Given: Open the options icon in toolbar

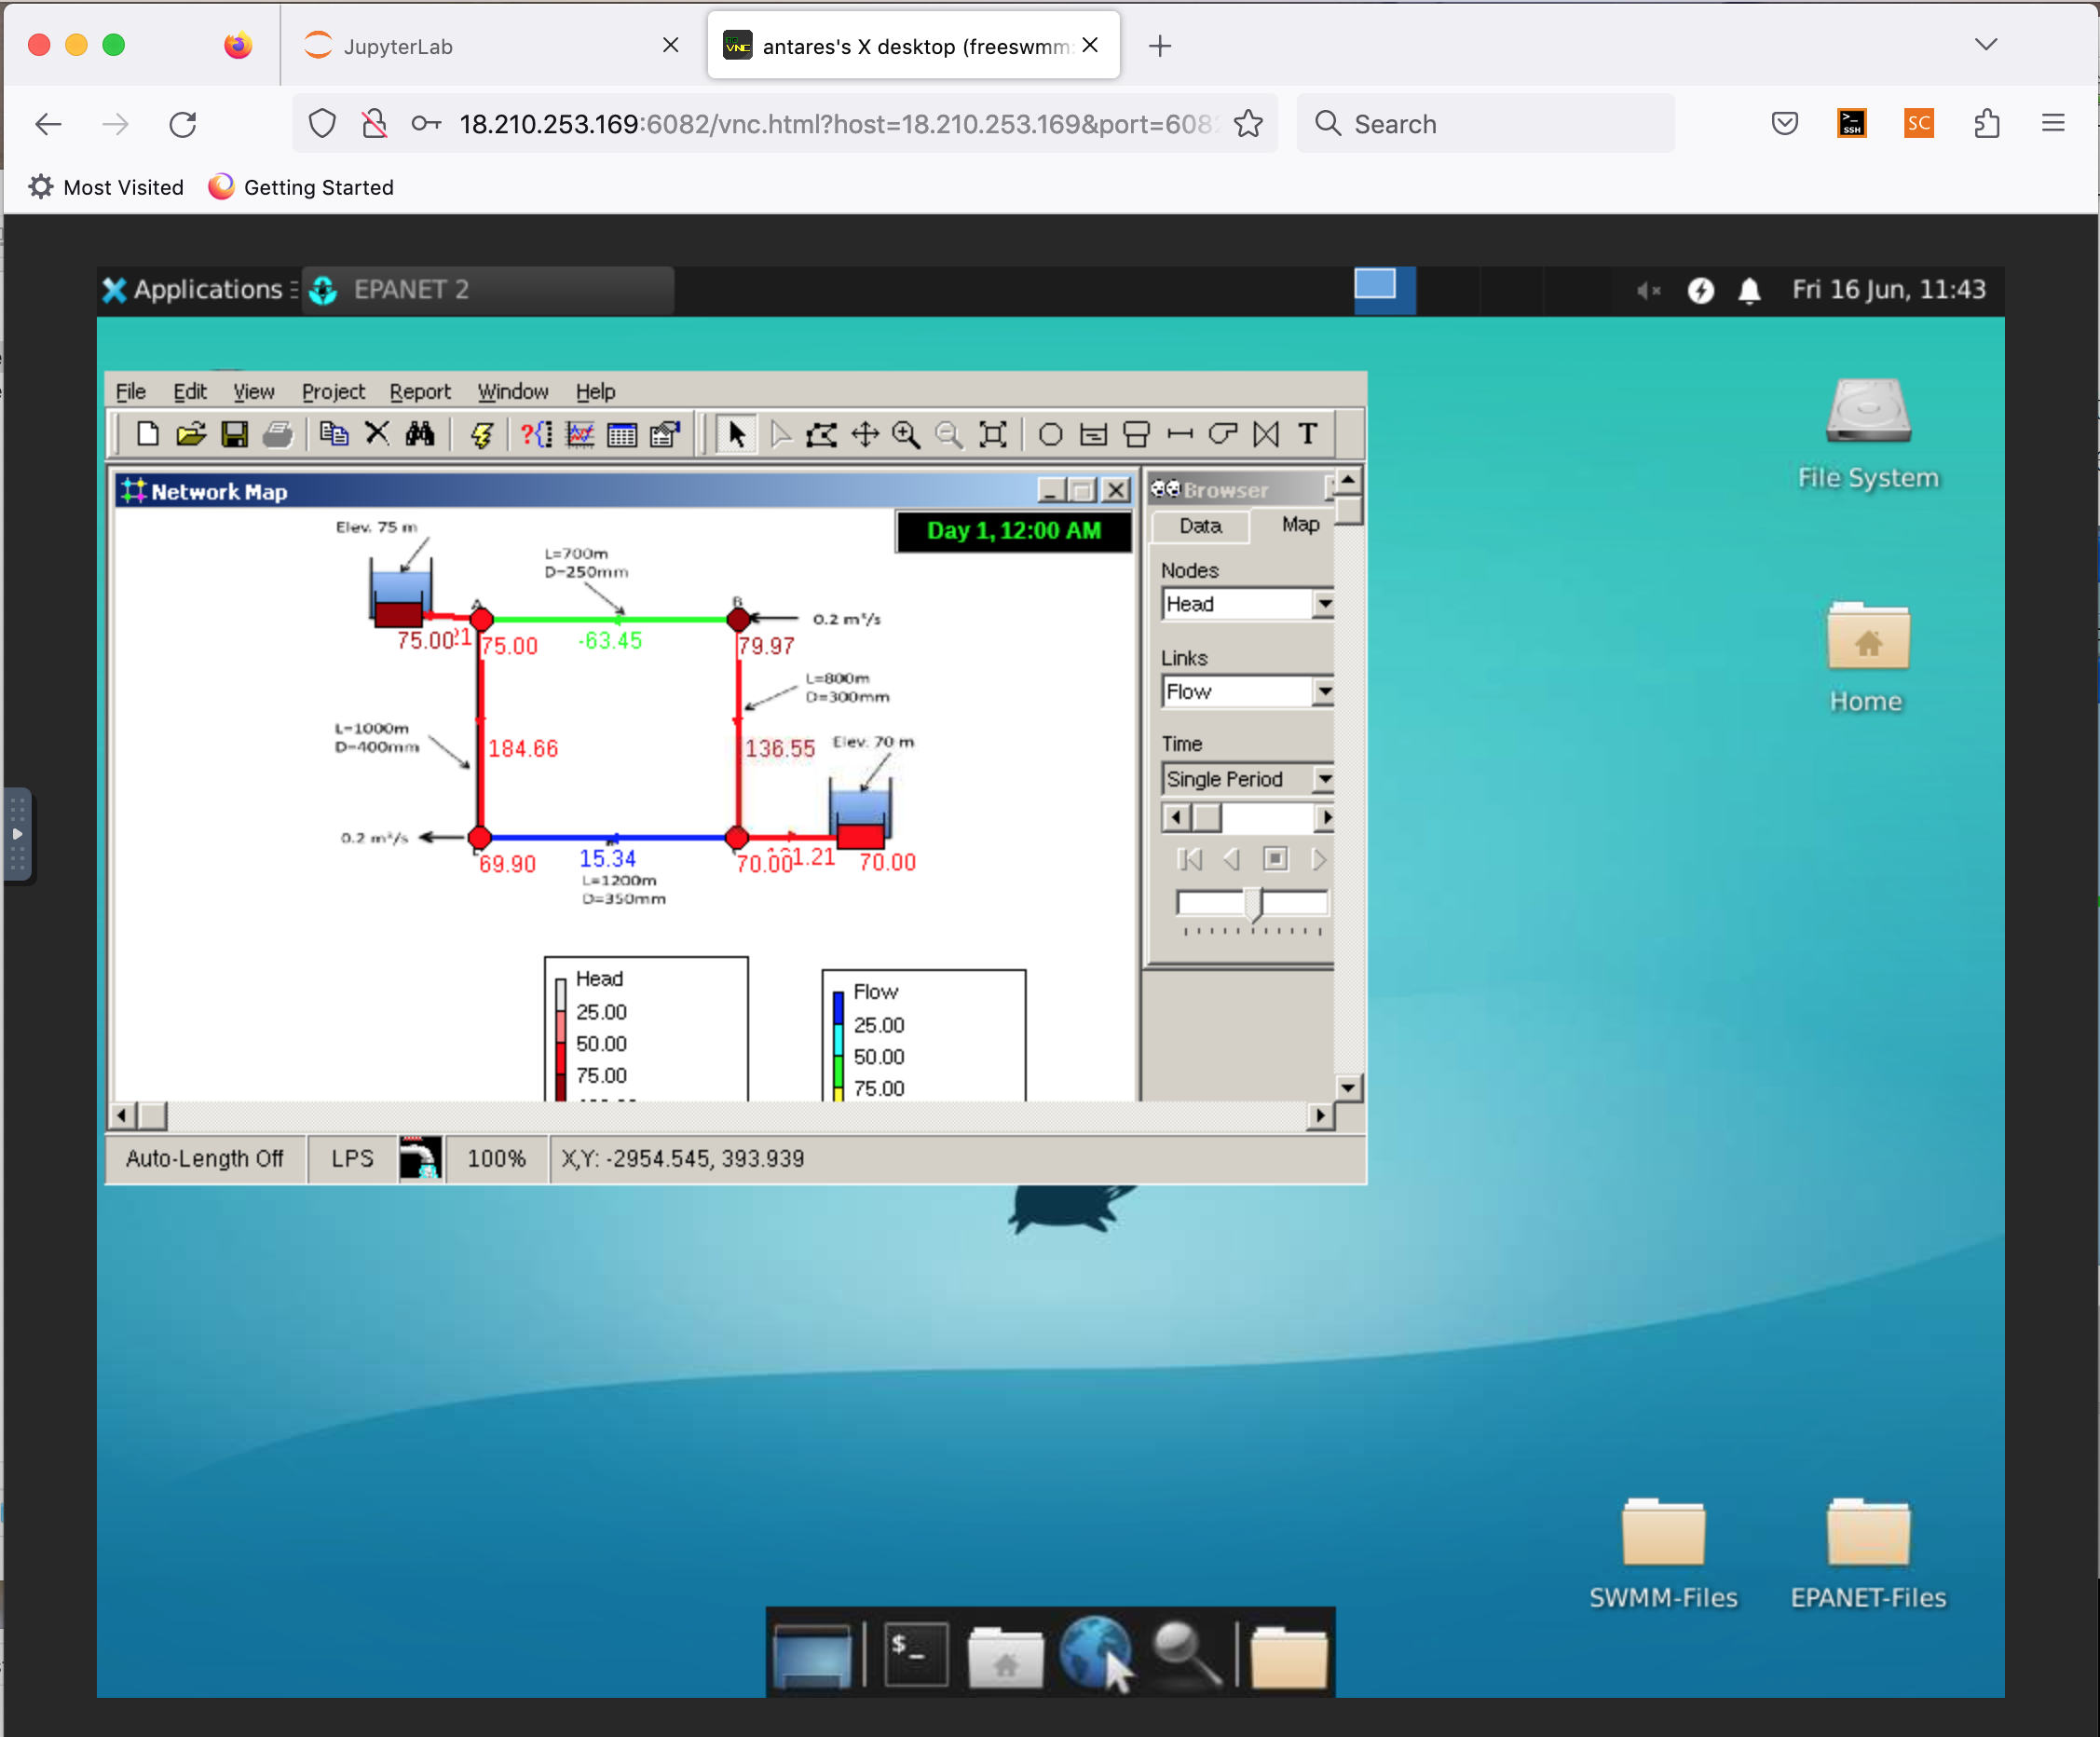Looking at the screenshot, I should tap(665, 434).
